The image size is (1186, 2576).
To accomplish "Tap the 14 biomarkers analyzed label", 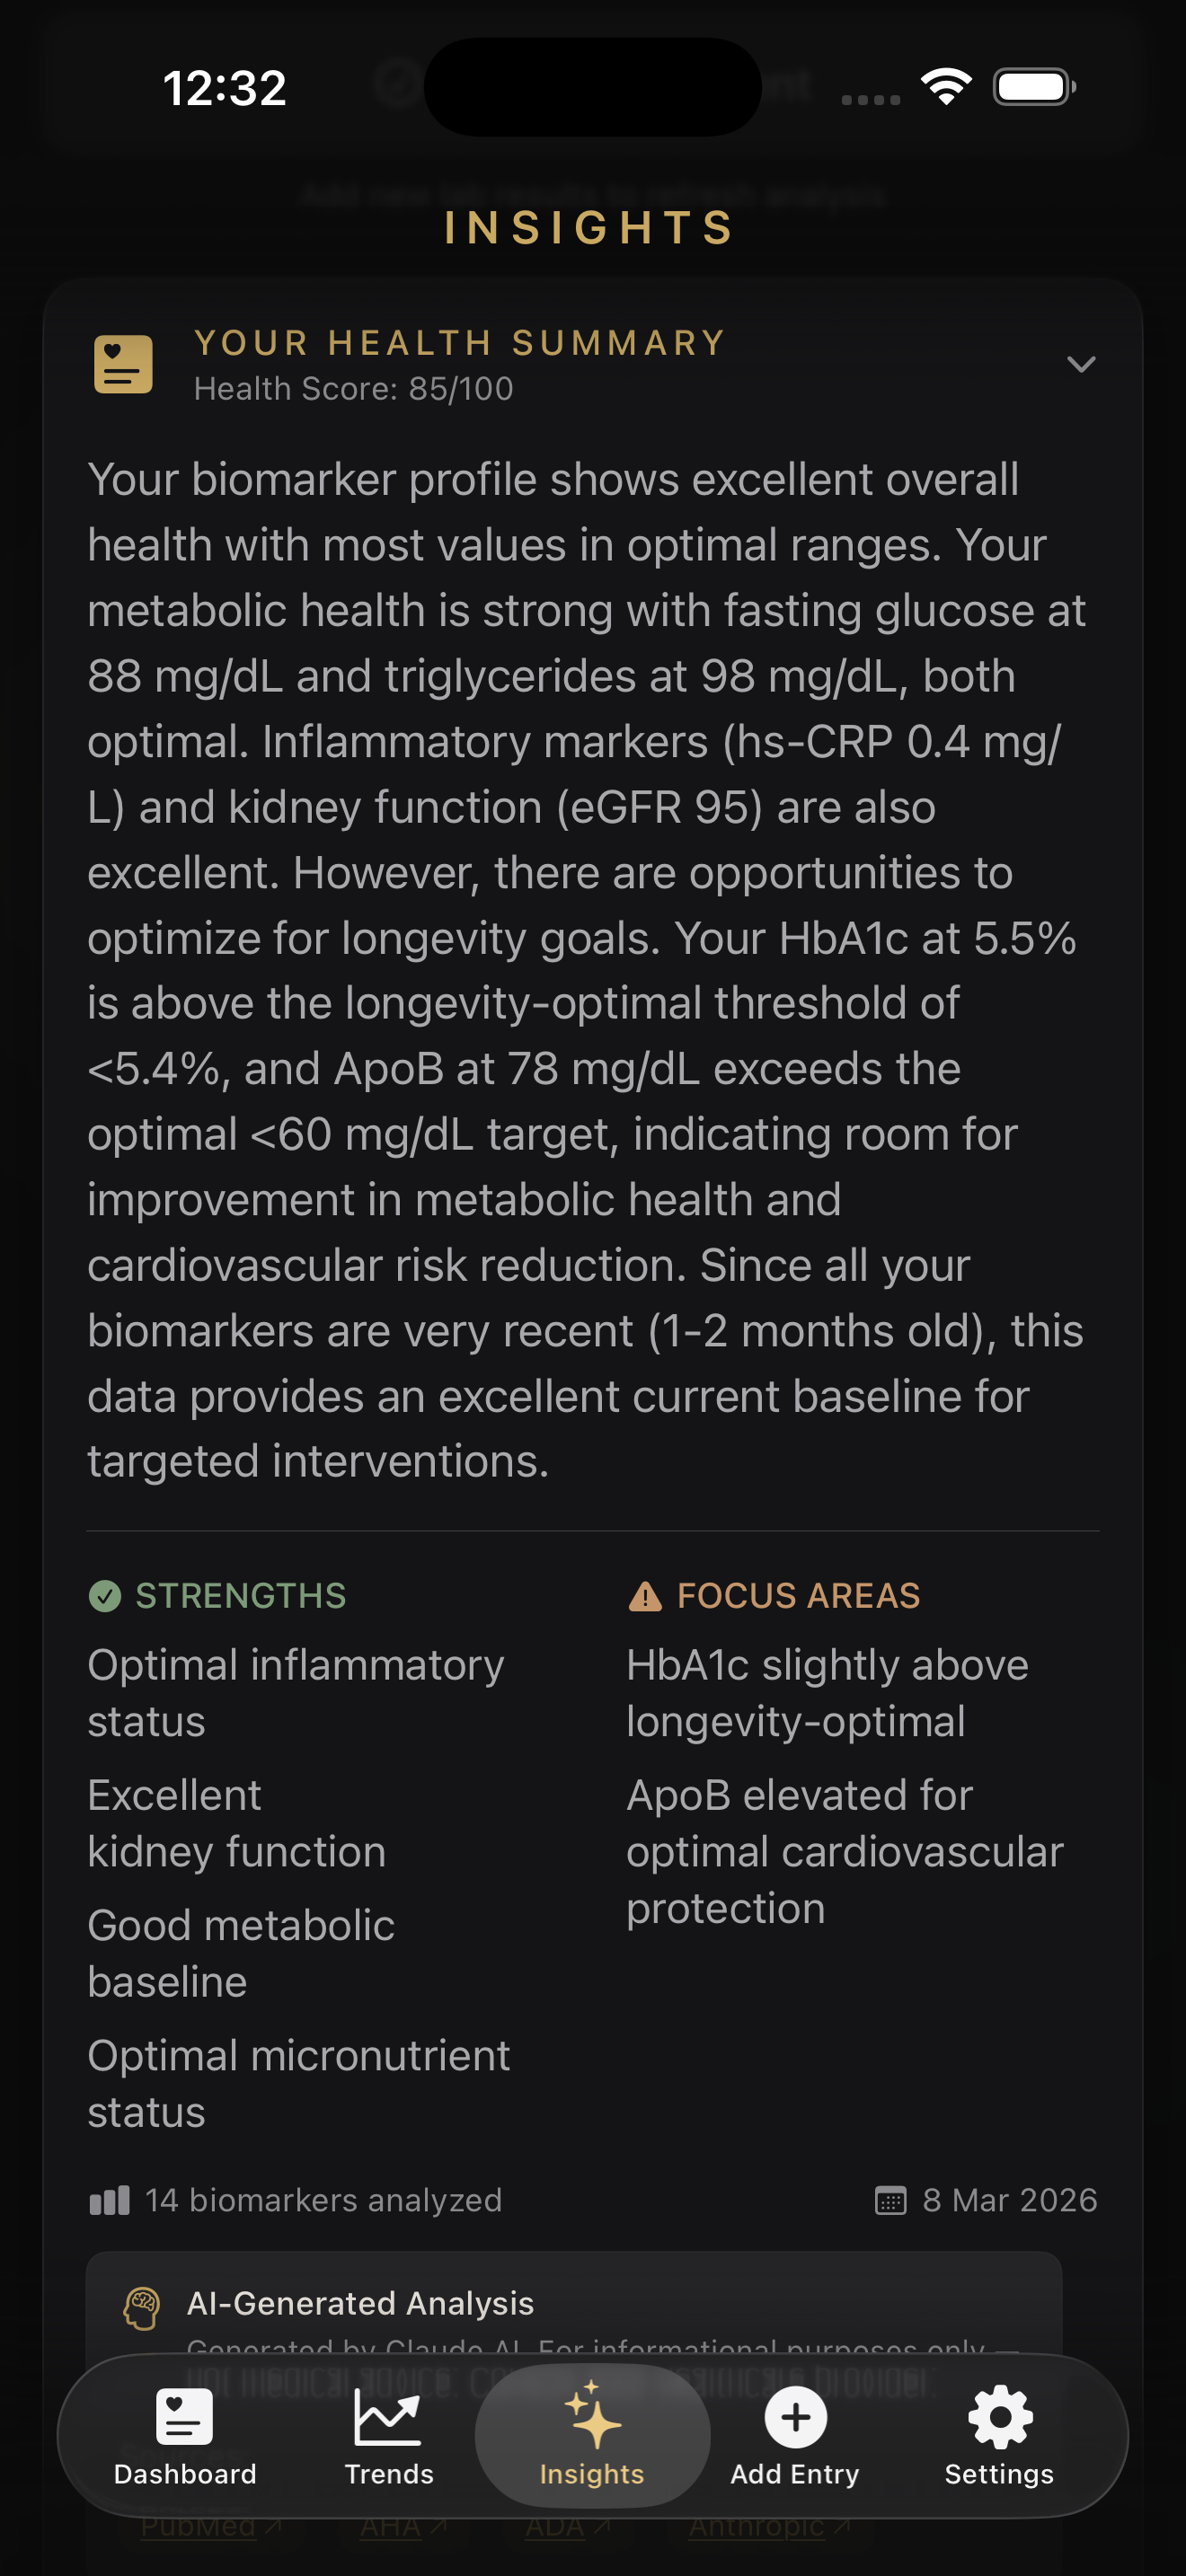I will coord(323,2200).
